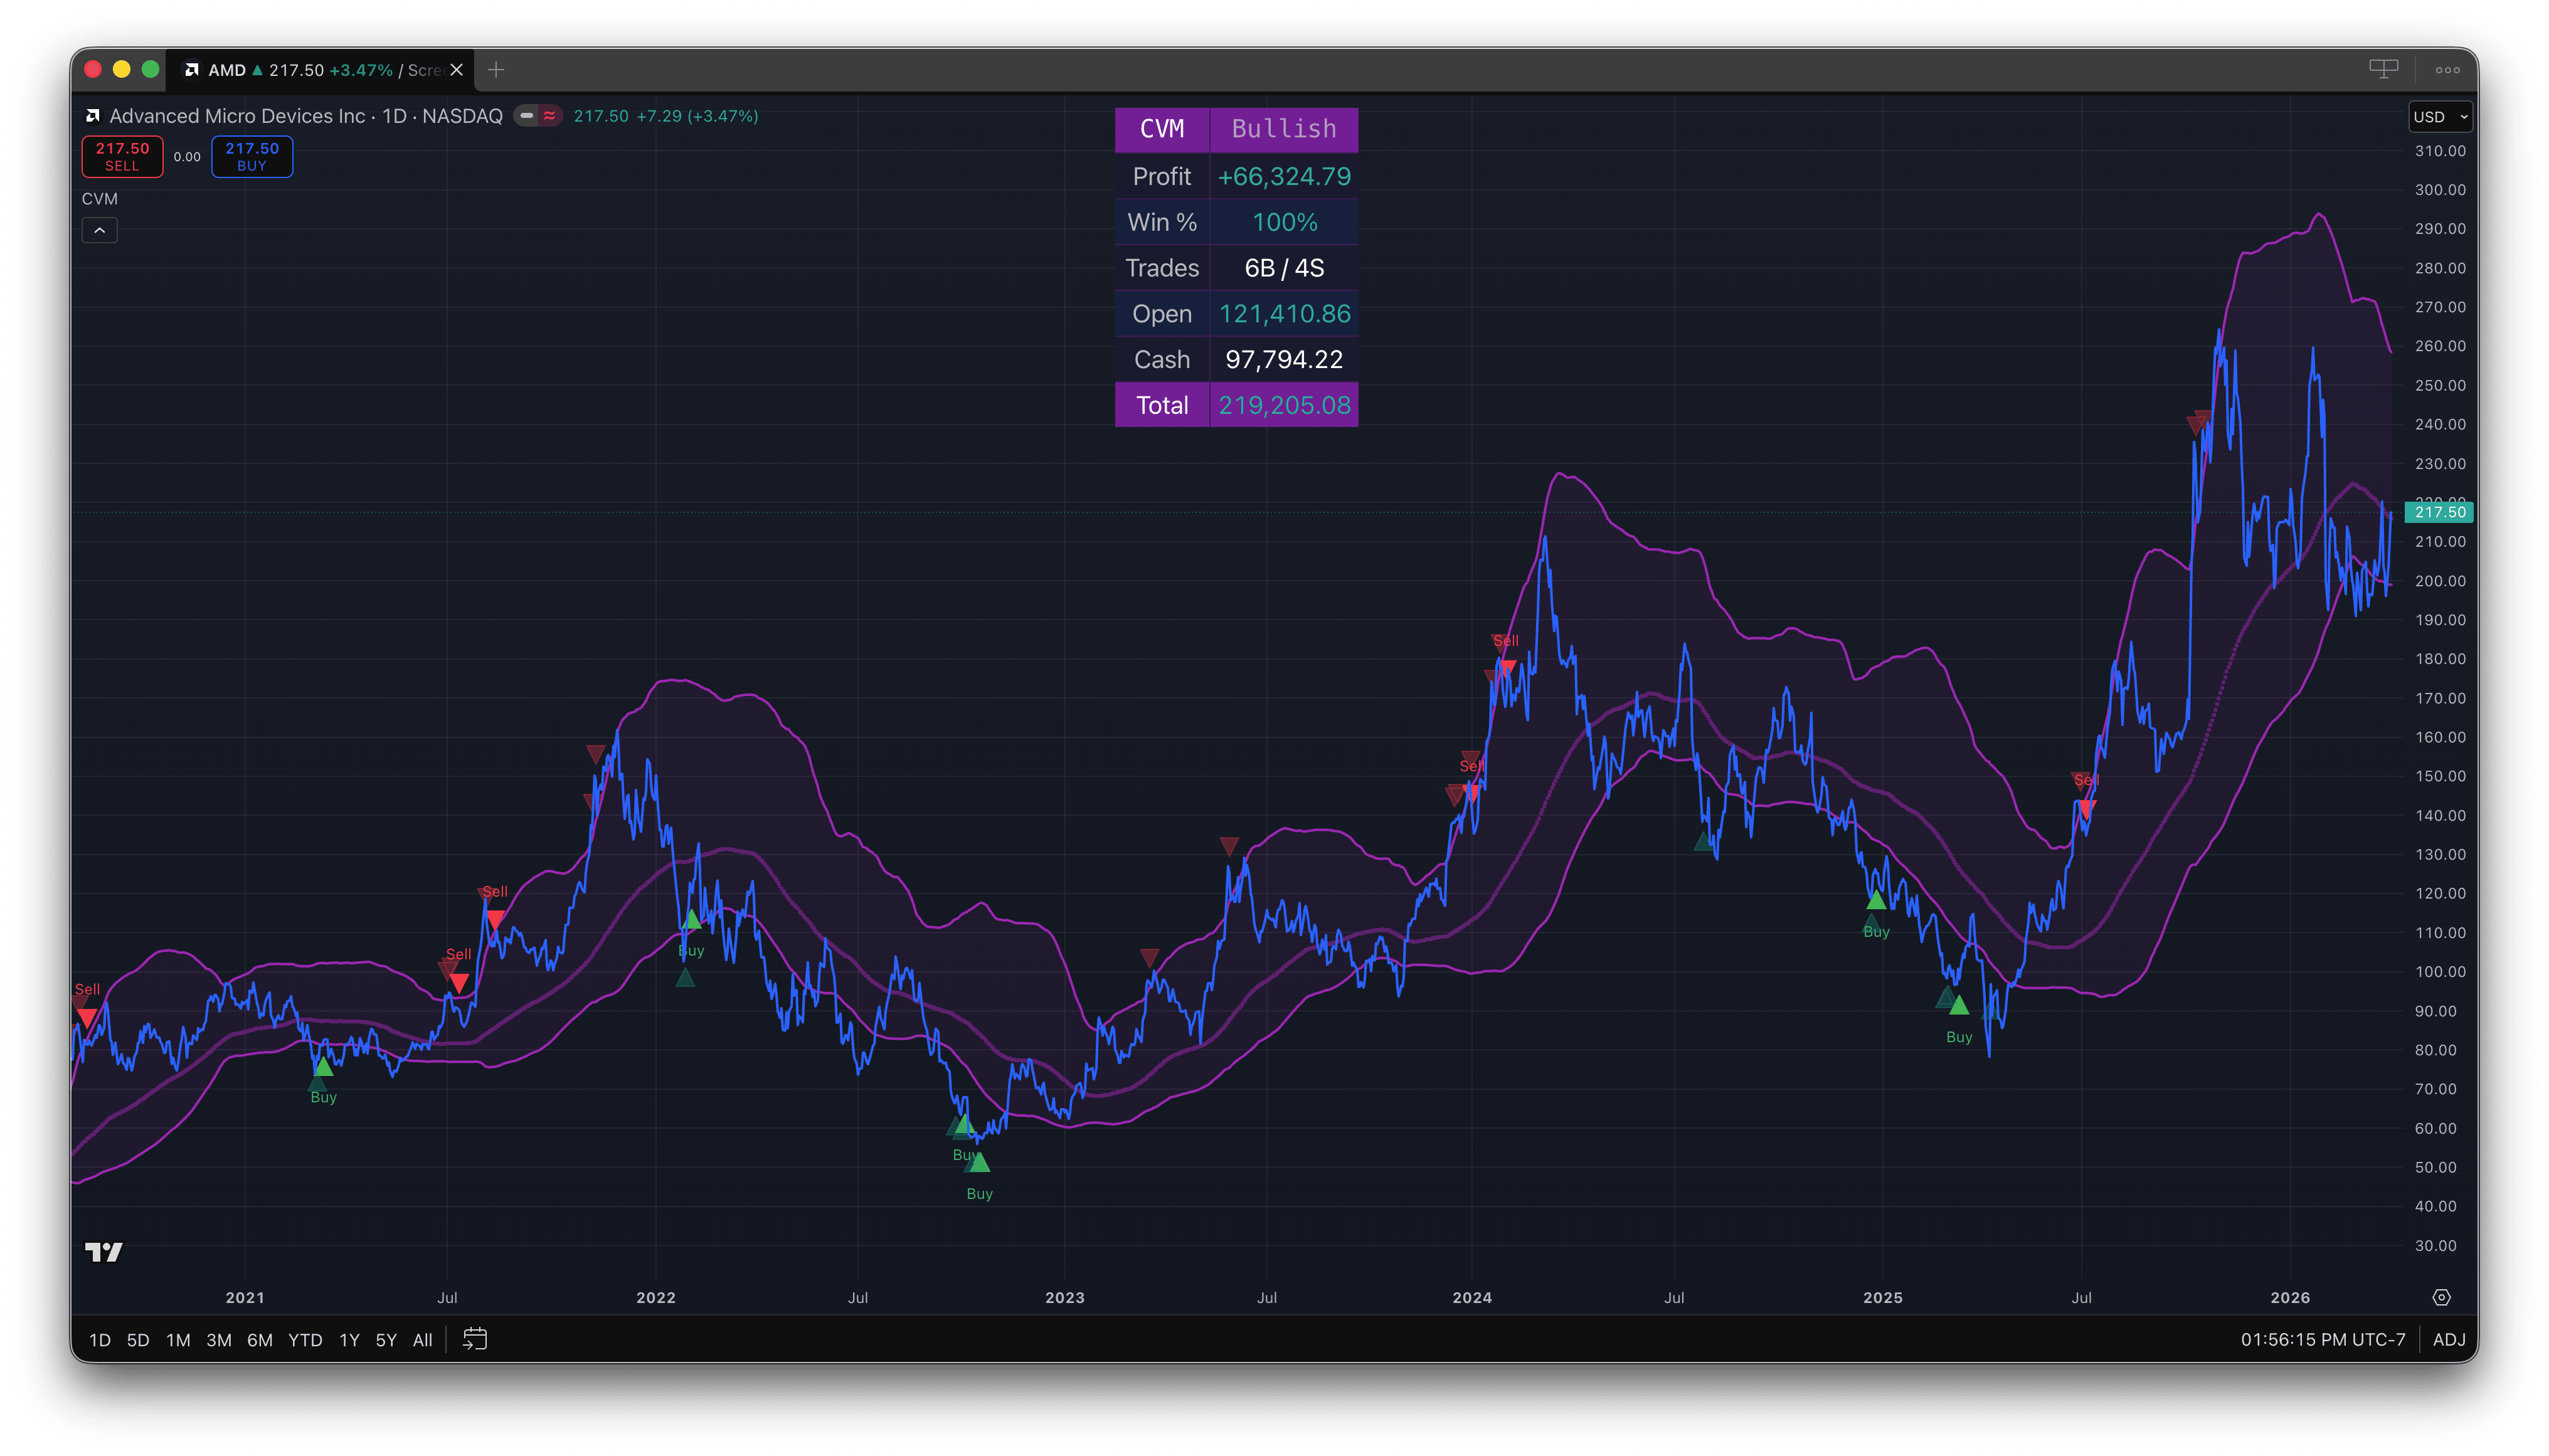
Task: Select the 1D time range
Action: point(100,1340)
